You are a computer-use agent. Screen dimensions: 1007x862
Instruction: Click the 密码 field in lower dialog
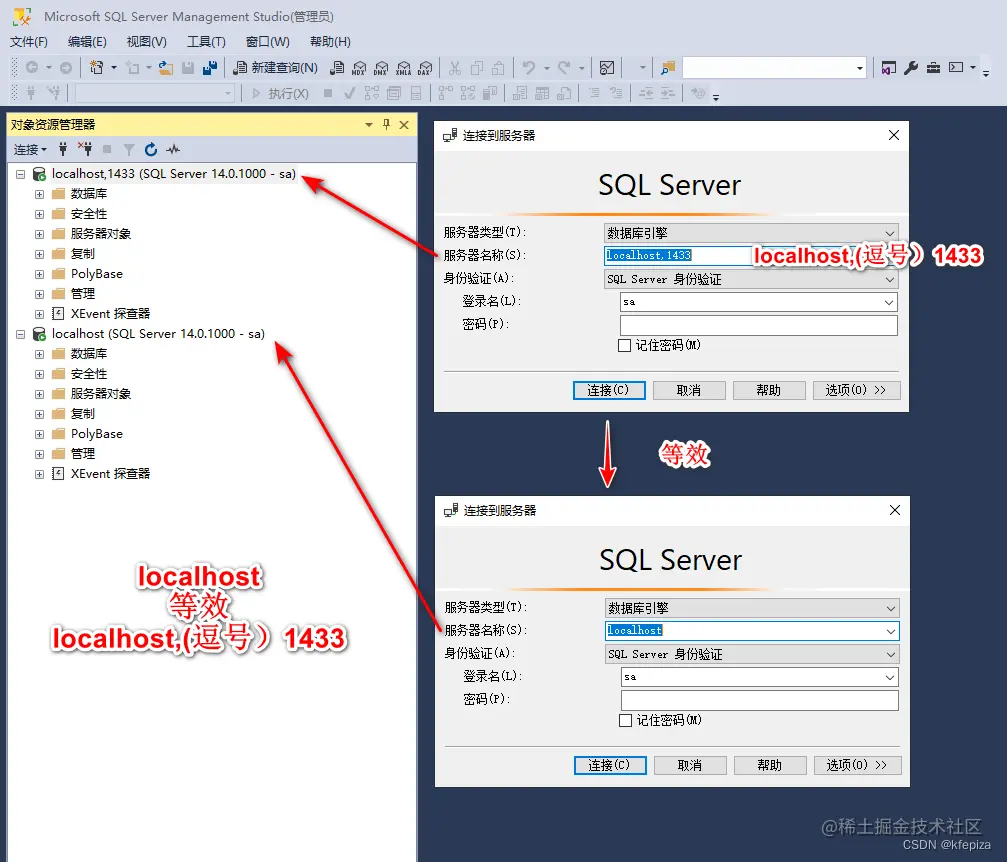point(760,700)
